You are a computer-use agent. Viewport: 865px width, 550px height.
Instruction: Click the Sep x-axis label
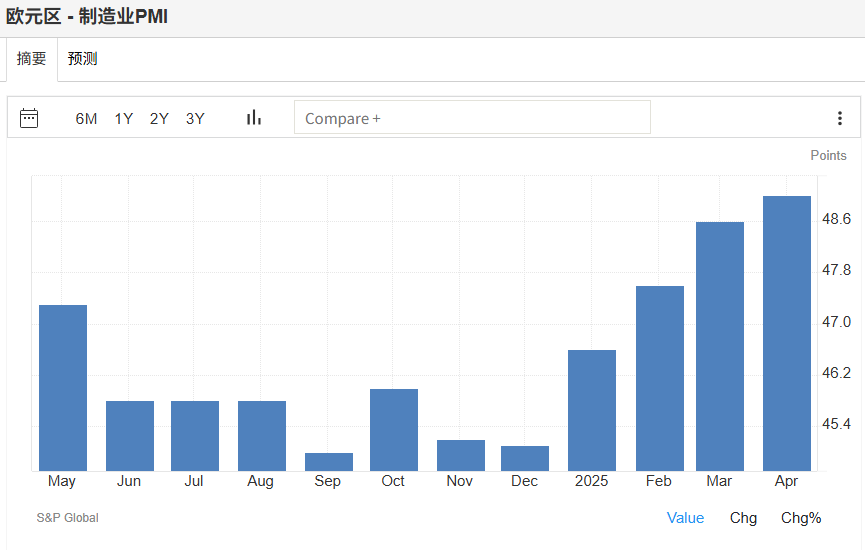[327, 481]
